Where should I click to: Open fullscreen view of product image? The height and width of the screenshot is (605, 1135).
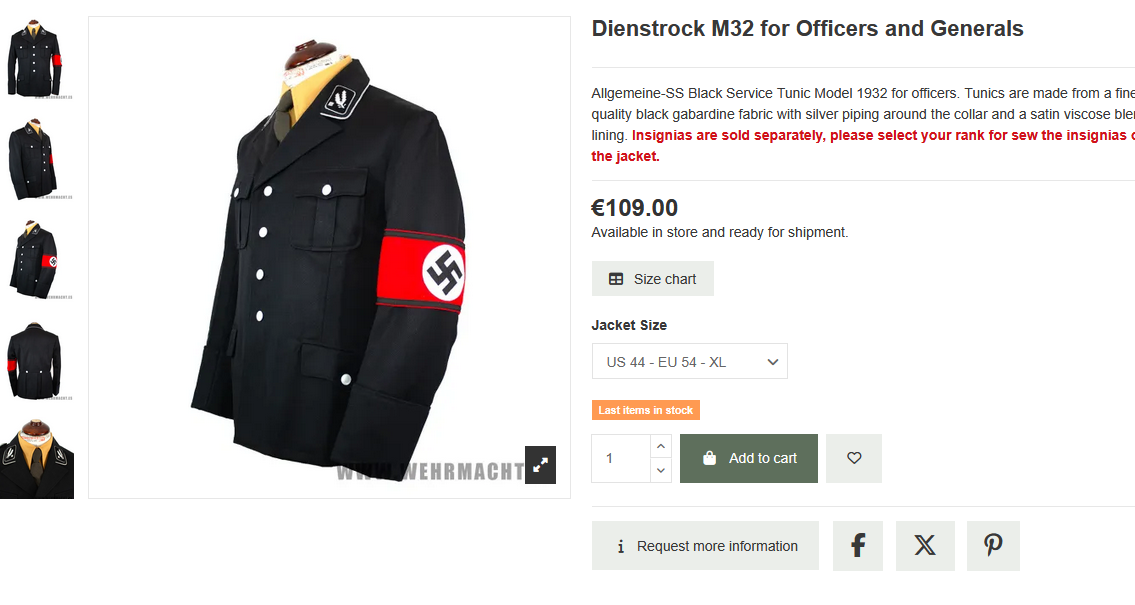click(540, 465)
